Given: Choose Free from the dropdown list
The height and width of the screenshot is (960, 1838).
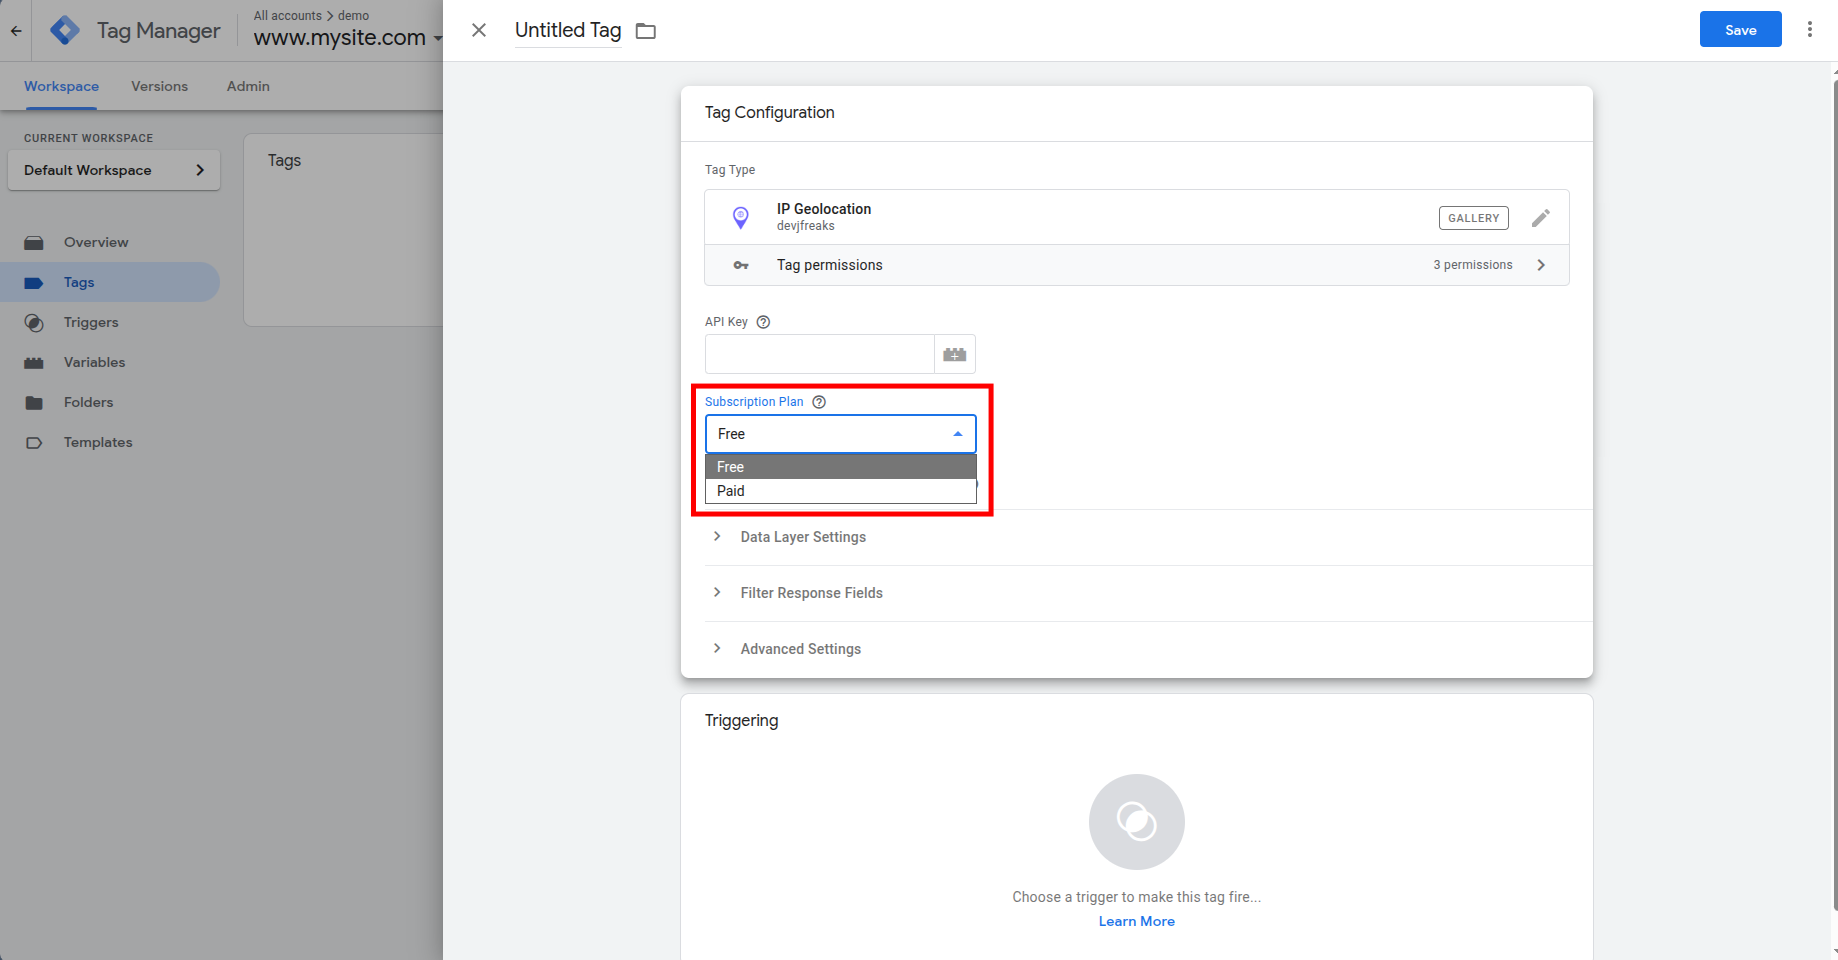Looking at the screenshot, I should 841,467.
